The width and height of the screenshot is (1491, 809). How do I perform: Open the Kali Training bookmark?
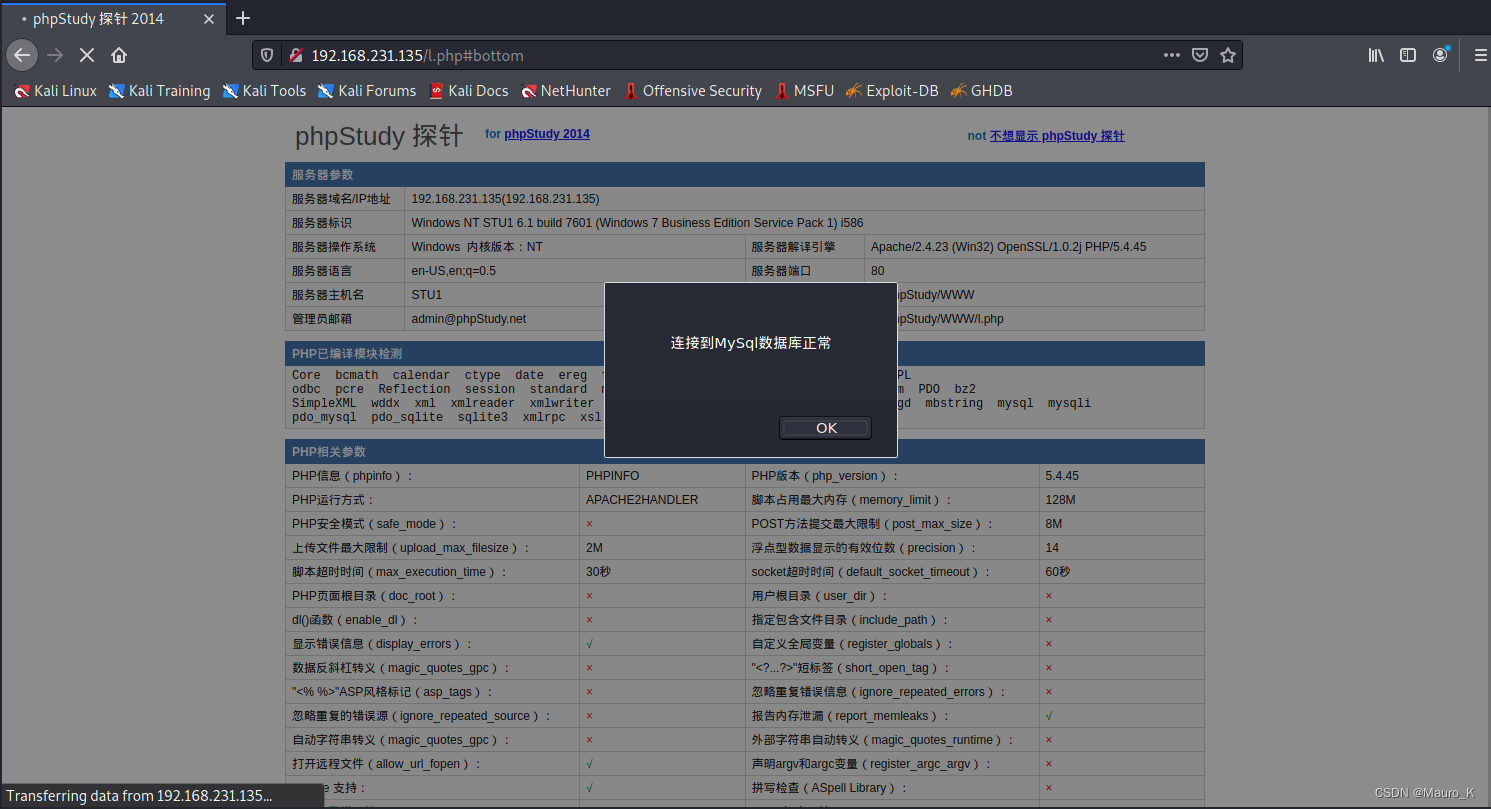click(159, 91)
